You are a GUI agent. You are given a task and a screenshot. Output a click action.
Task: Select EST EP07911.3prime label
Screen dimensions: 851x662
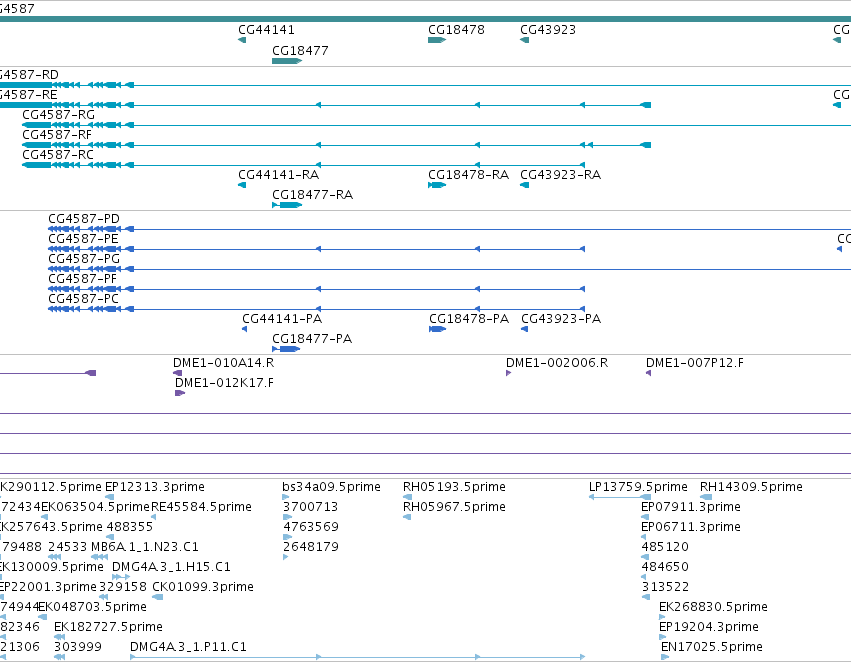coord(691,507)
